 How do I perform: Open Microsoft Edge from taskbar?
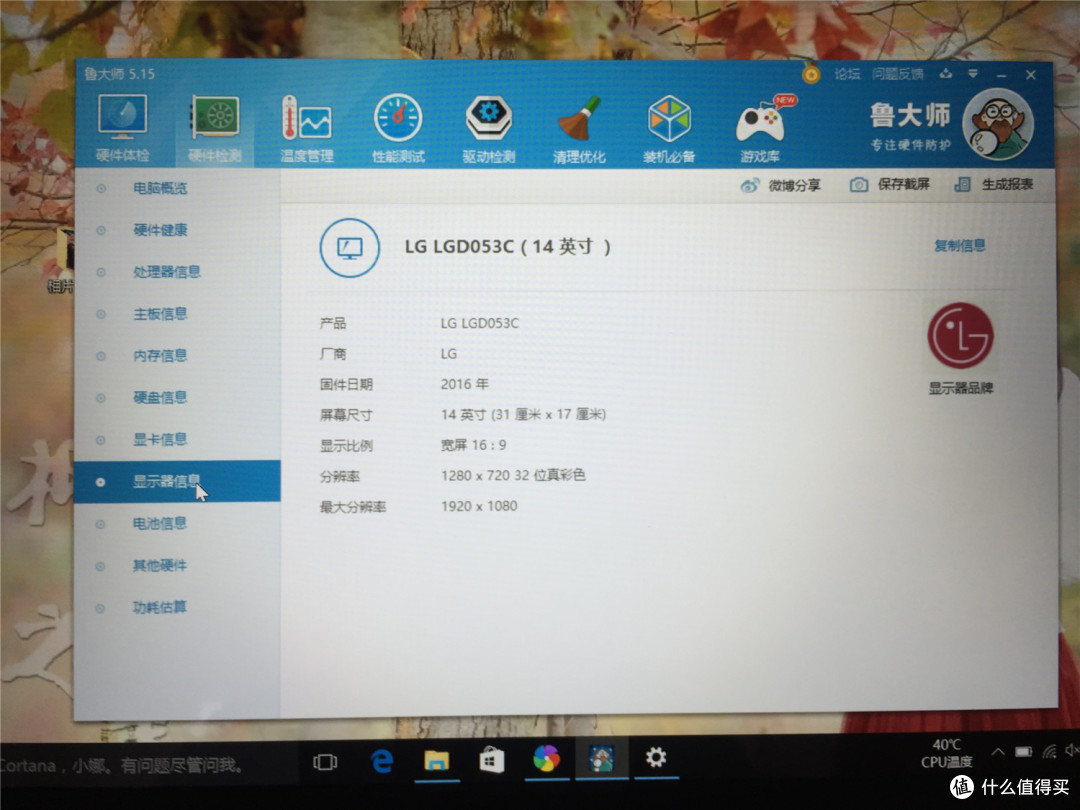pos(382,760)
